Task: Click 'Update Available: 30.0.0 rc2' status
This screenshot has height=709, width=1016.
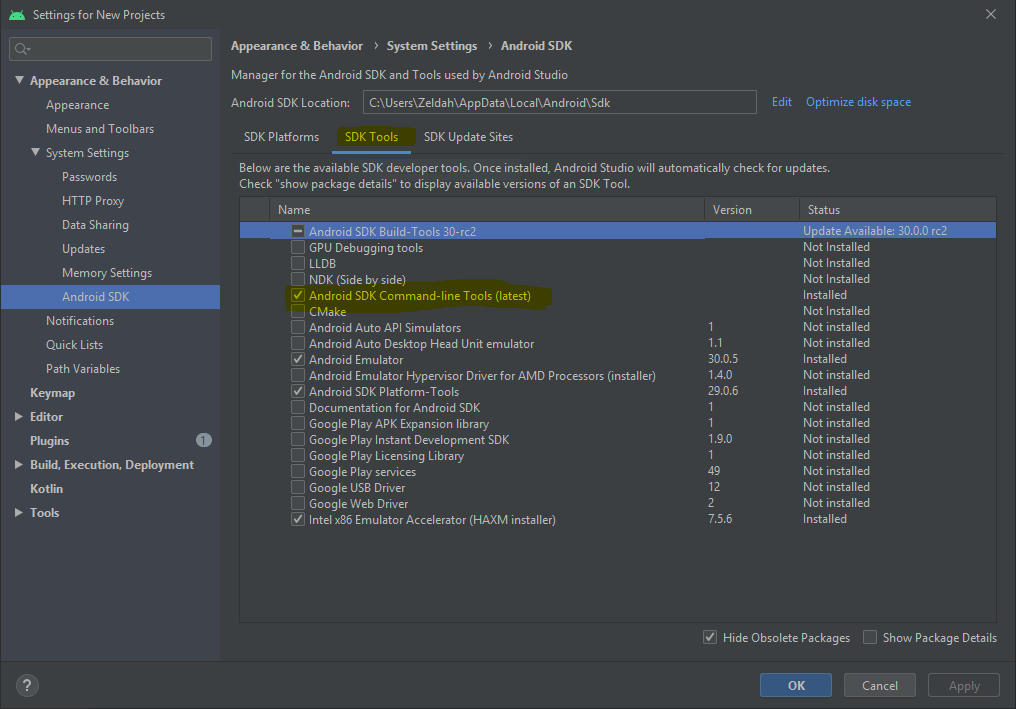Action: (x=875, y=231)
